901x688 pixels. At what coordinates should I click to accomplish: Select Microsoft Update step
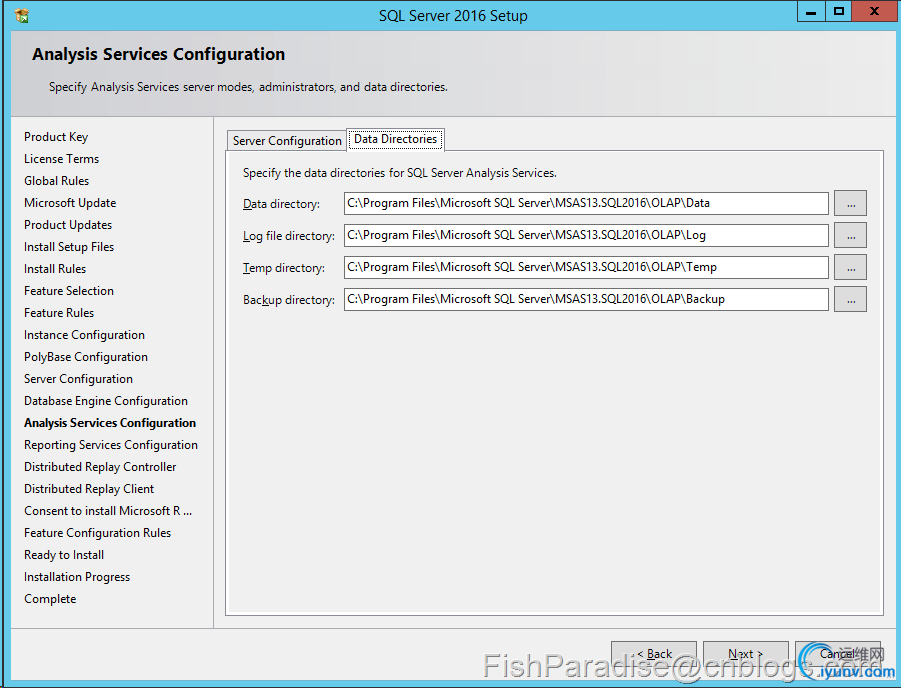tap(70, 203)
